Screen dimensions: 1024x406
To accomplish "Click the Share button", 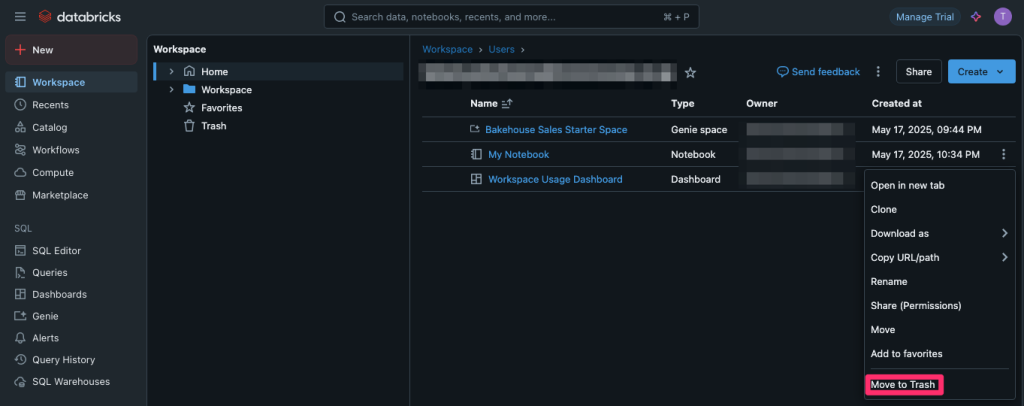I will coord(919,72).
